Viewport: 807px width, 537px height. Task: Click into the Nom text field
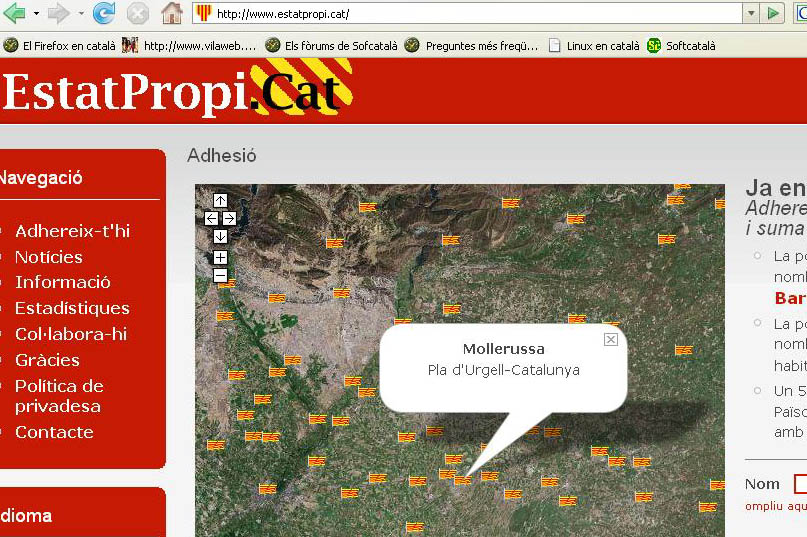[x=800, y=484]
